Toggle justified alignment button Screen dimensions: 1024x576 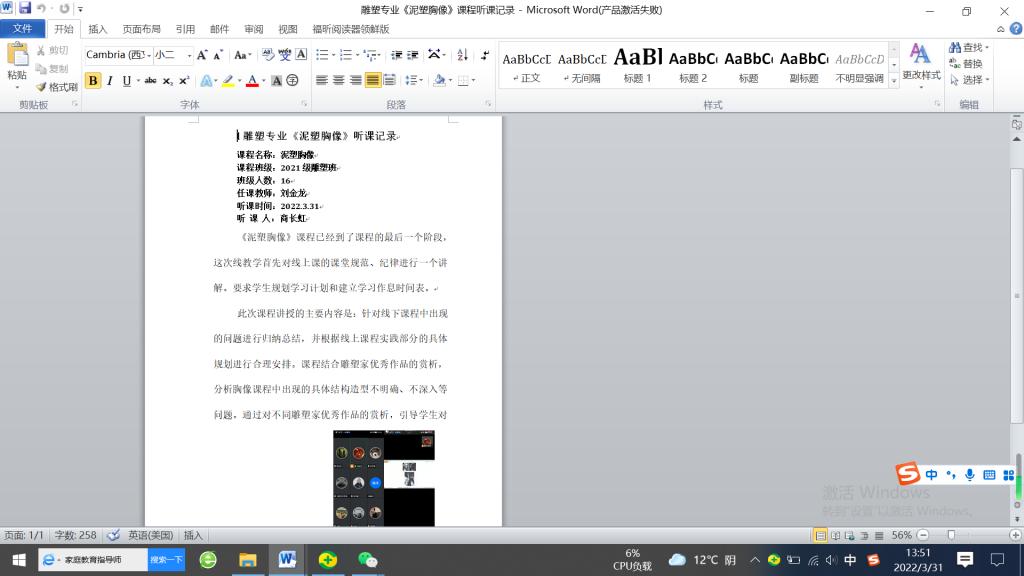click(373, 80)
